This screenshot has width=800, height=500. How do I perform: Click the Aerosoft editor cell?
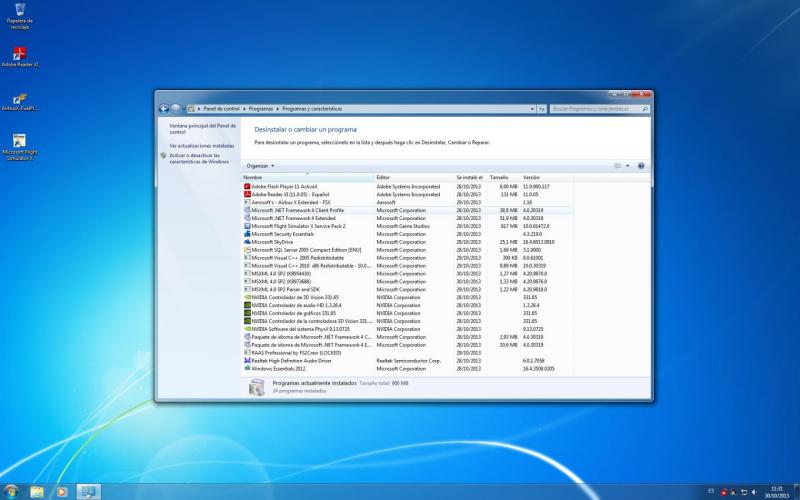386,203
